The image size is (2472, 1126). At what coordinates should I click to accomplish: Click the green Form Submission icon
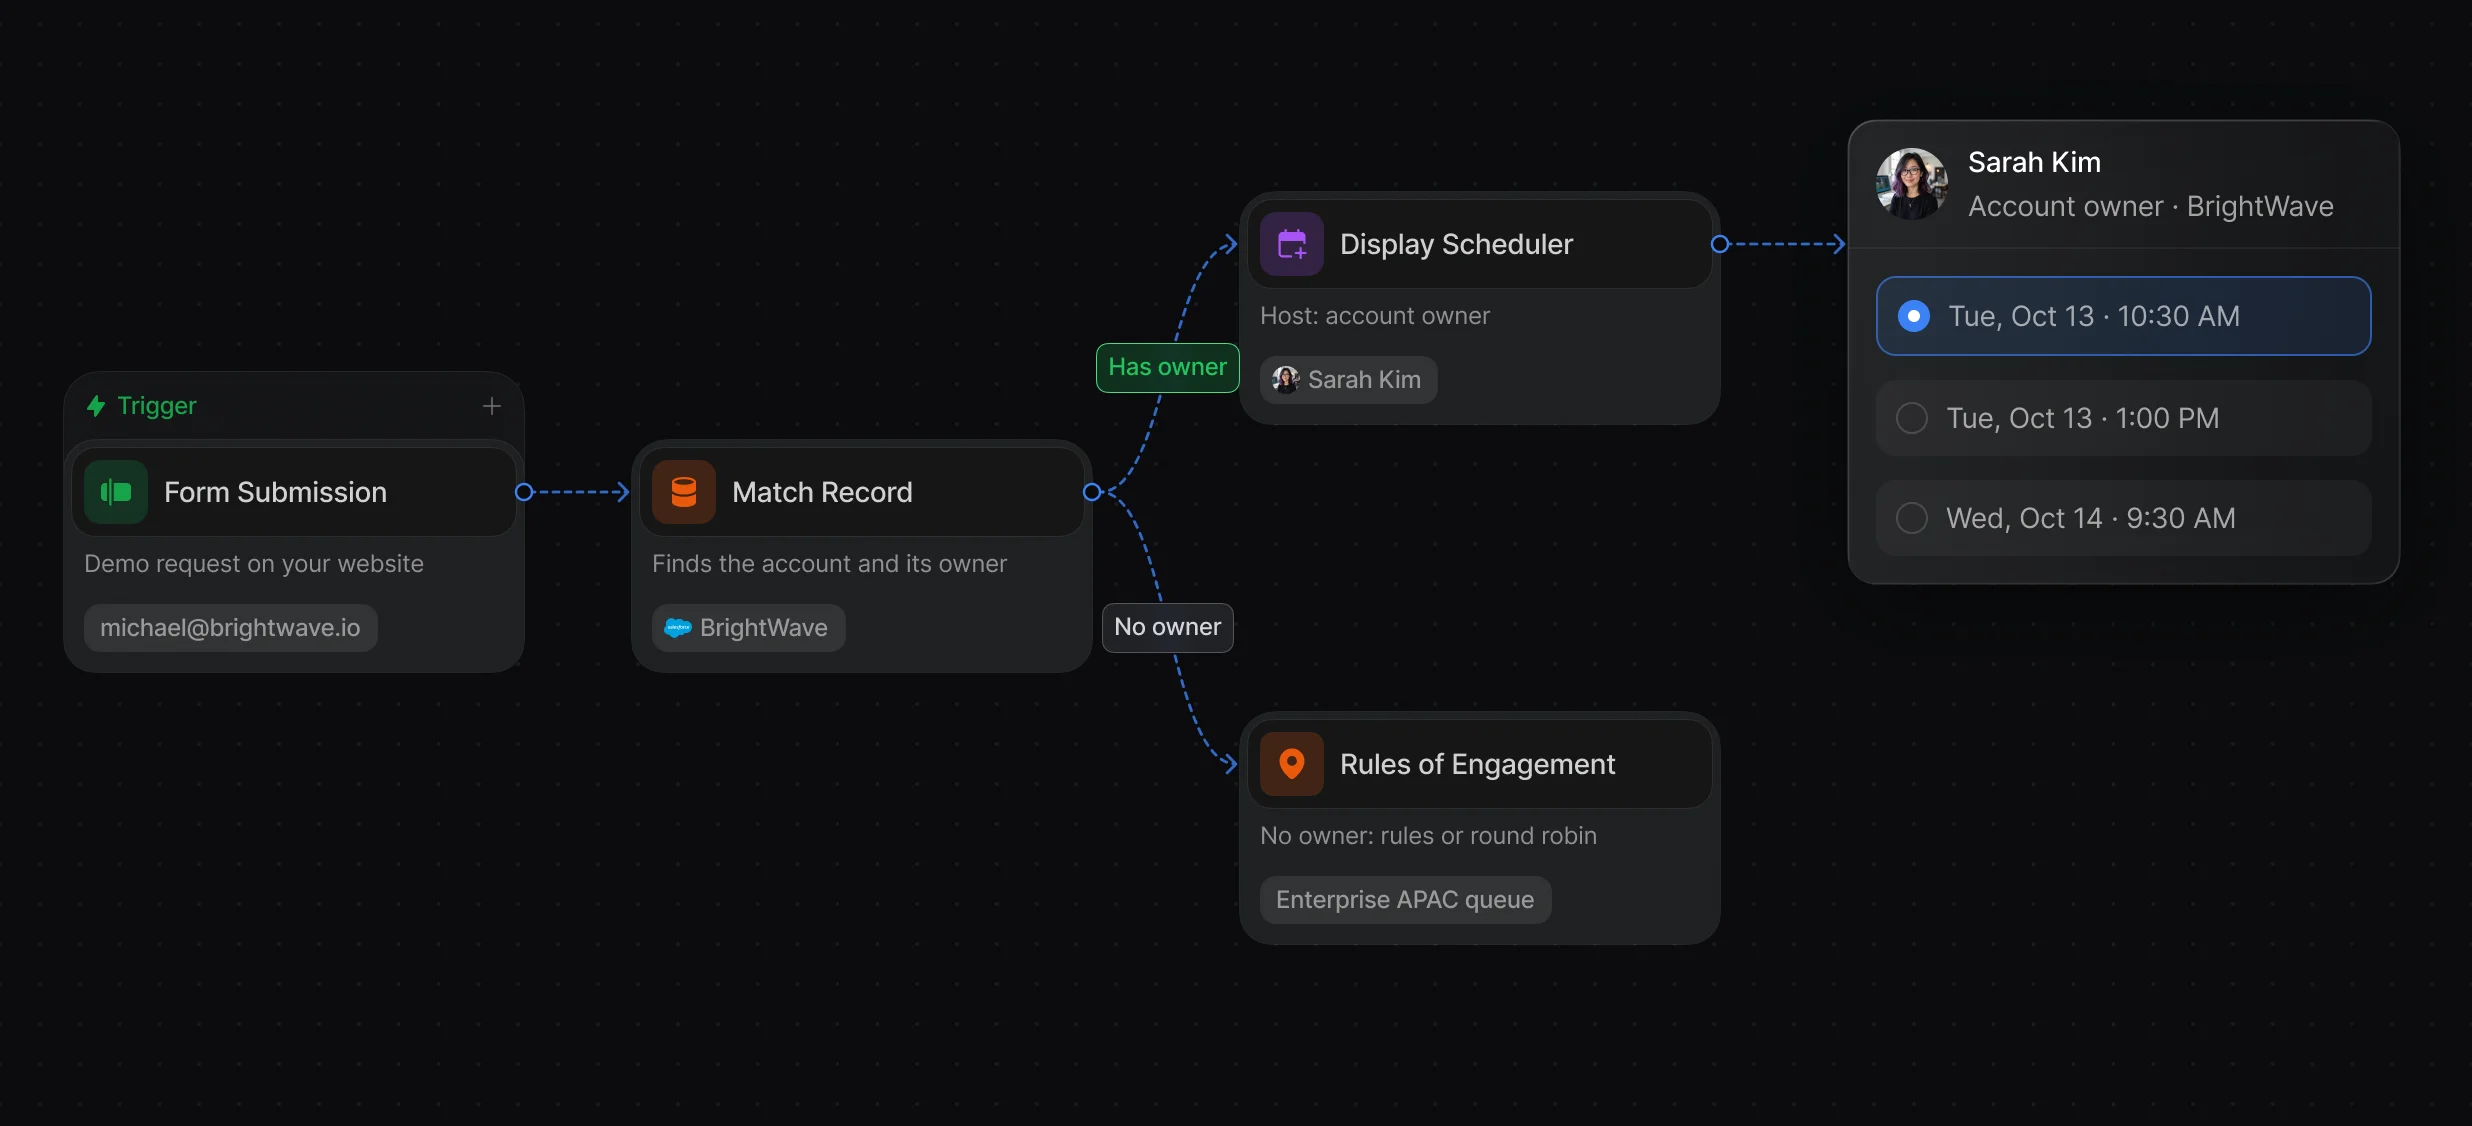(116, 492)
